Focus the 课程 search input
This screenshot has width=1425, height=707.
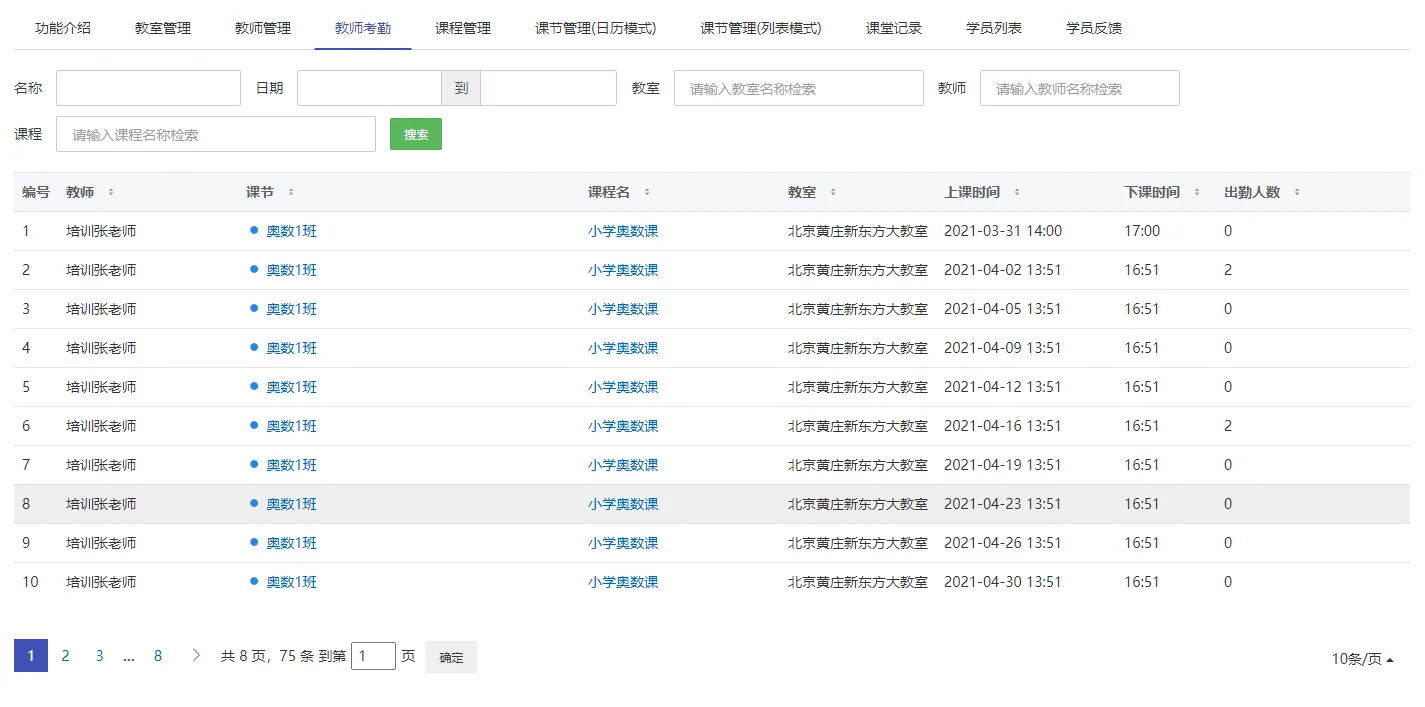pyautogui.click(x=216, y=134)
